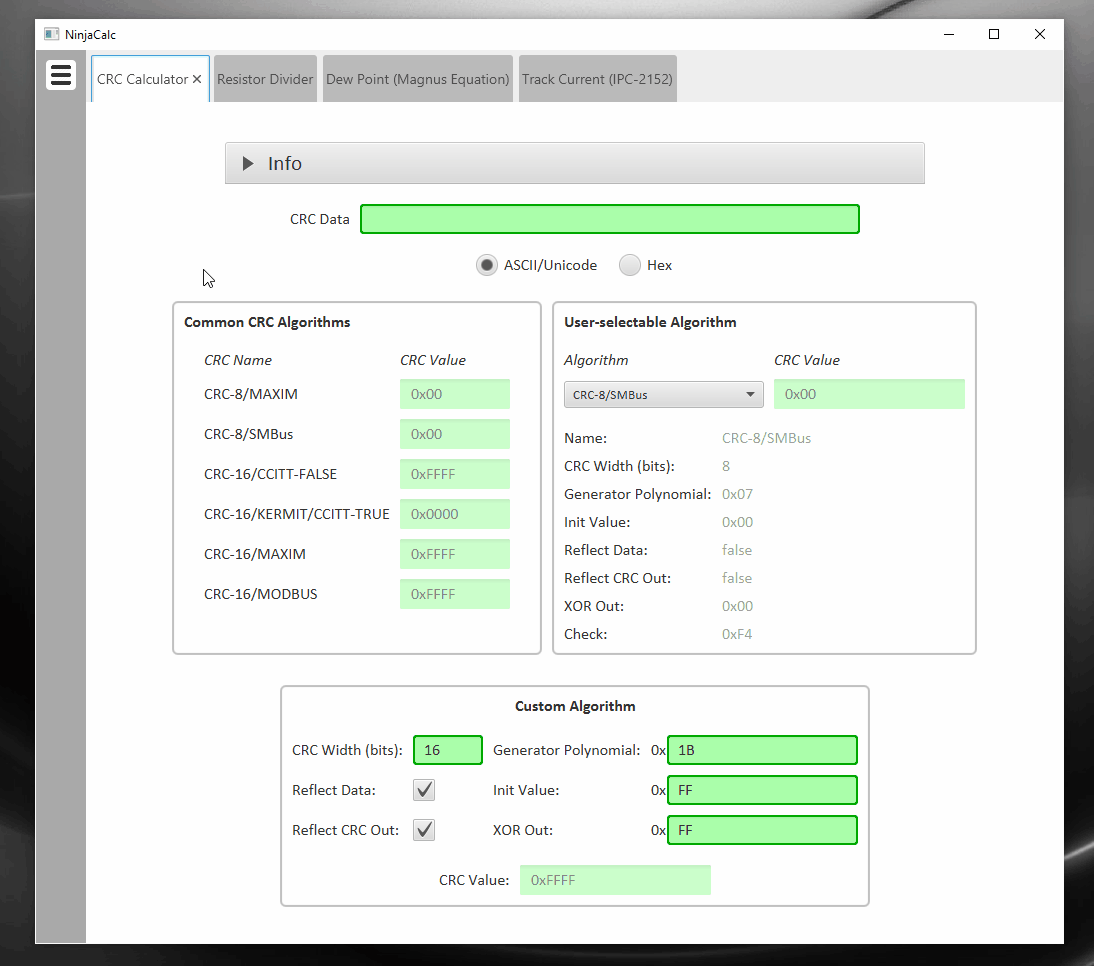Screen dimensions: 1094x966
Task: Open the hamburger menu in the sidebar
Action: pos(61,75)
